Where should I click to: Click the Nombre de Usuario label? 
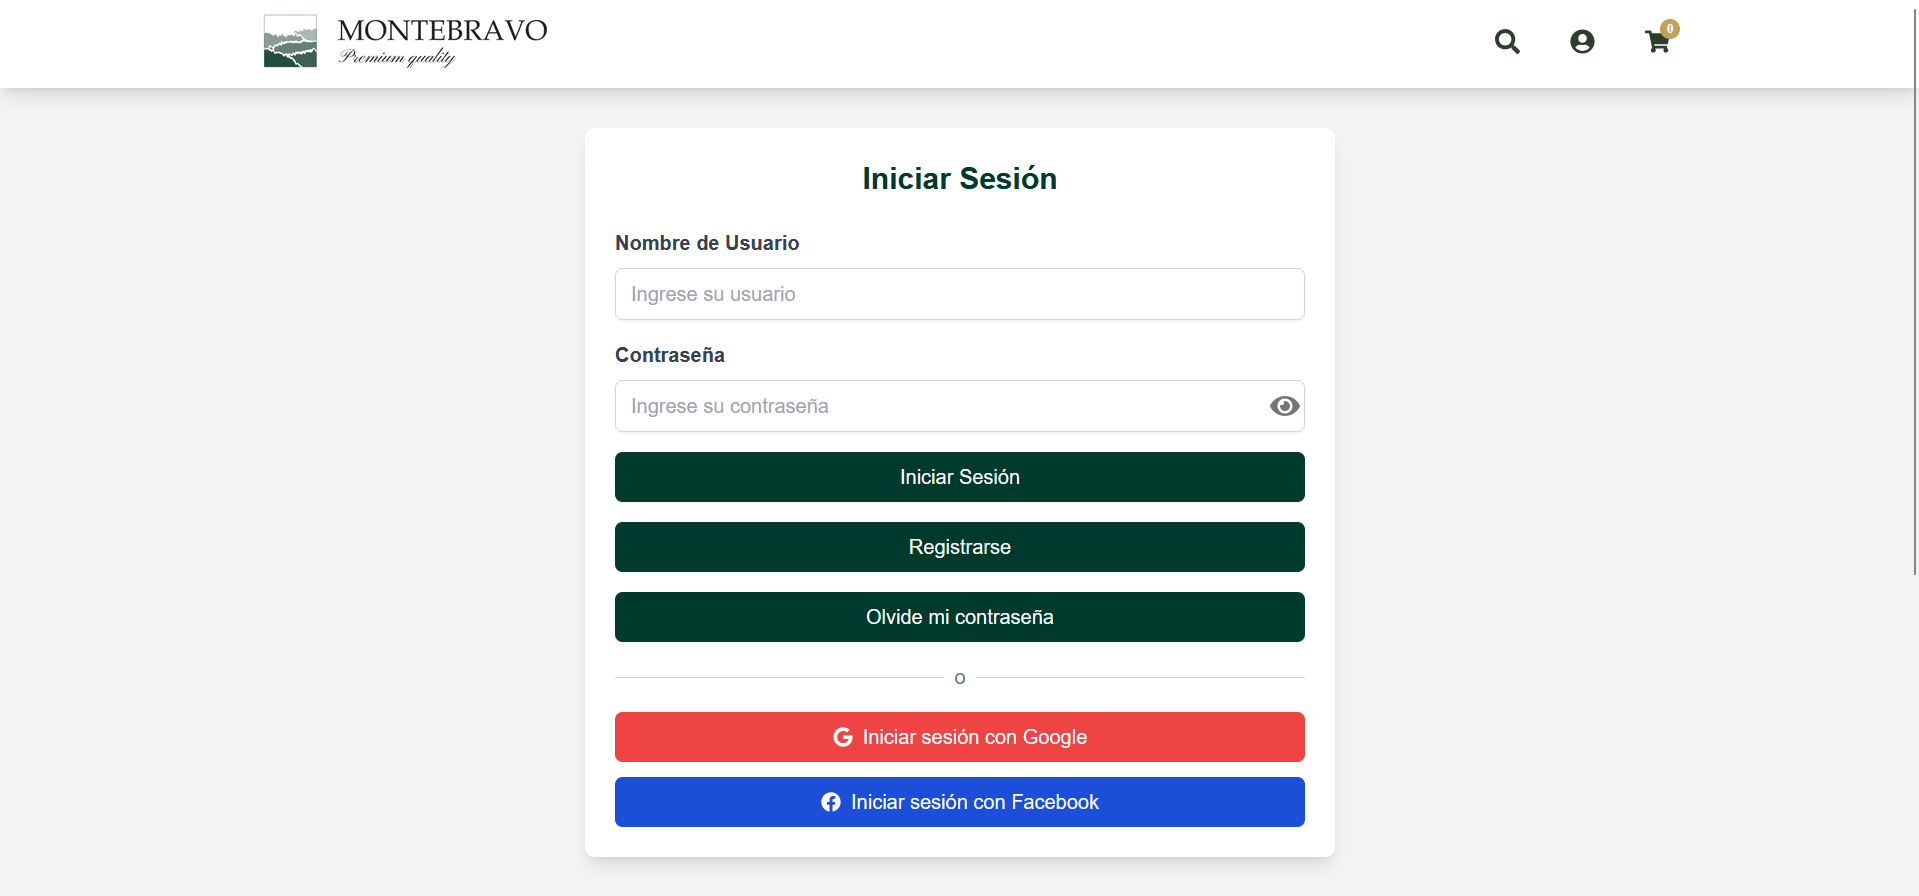tap(707, 243)
